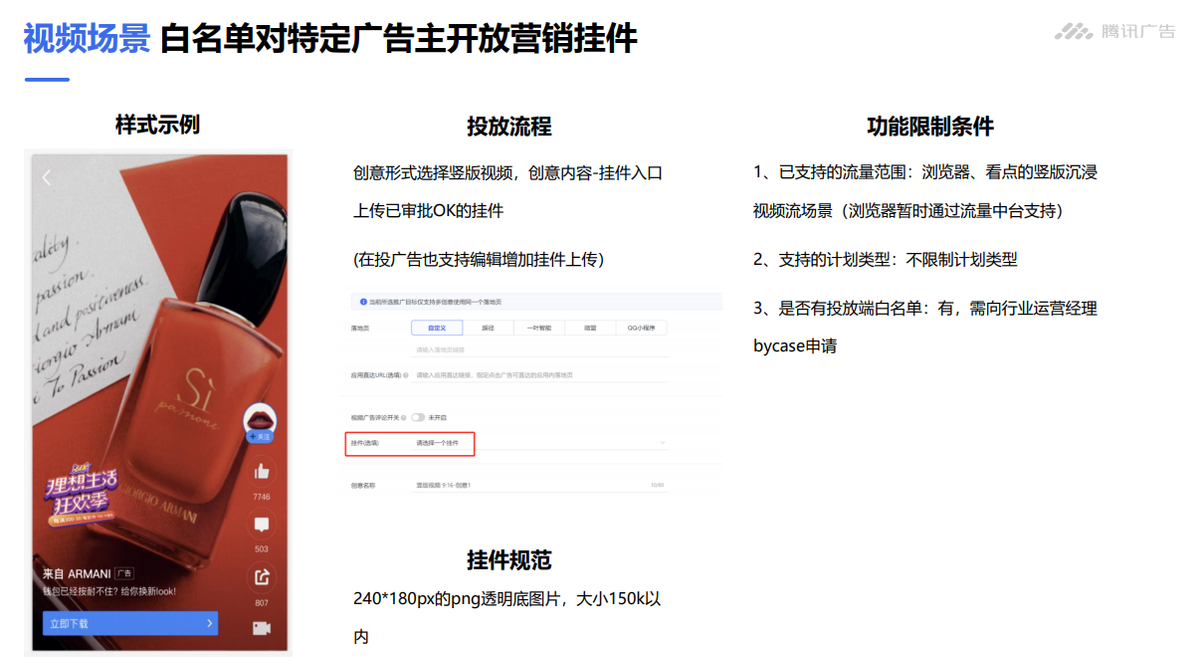The image size is (1200, 671).
Task: Click the info icon in the blue notice banner
Action: pyautogui.click(x=363, y=302)
